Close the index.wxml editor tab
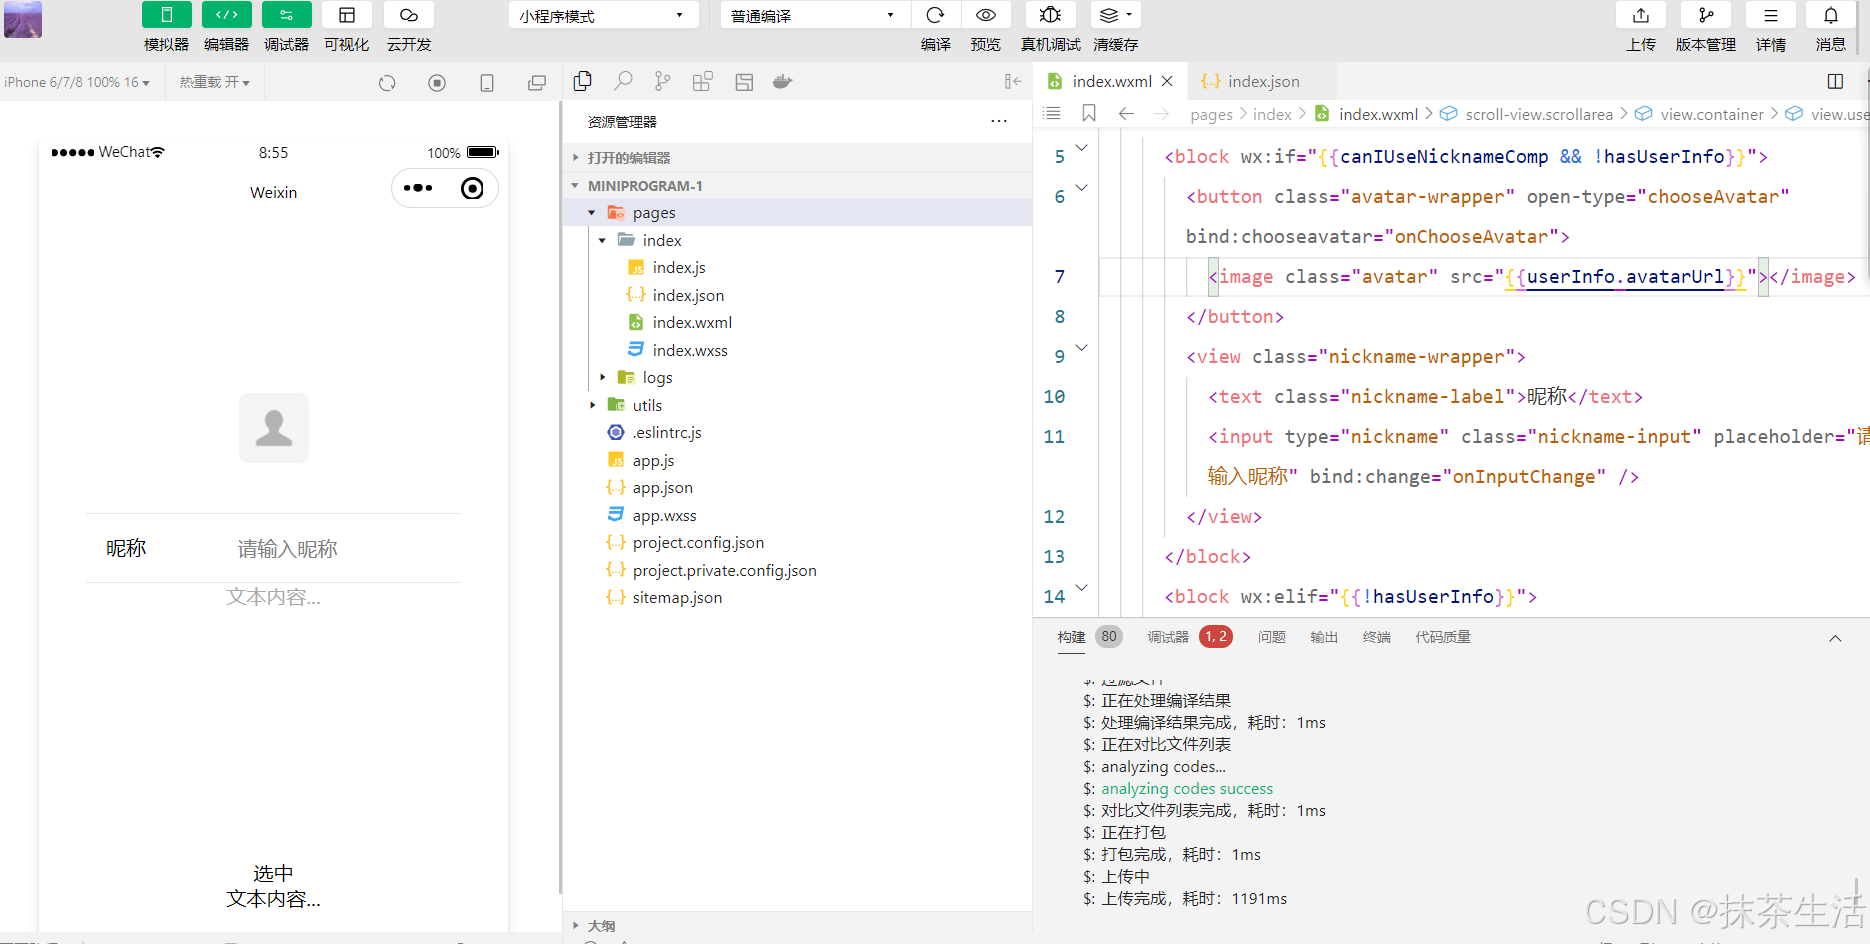1870x944 pixels. [x=1167, y=82]
